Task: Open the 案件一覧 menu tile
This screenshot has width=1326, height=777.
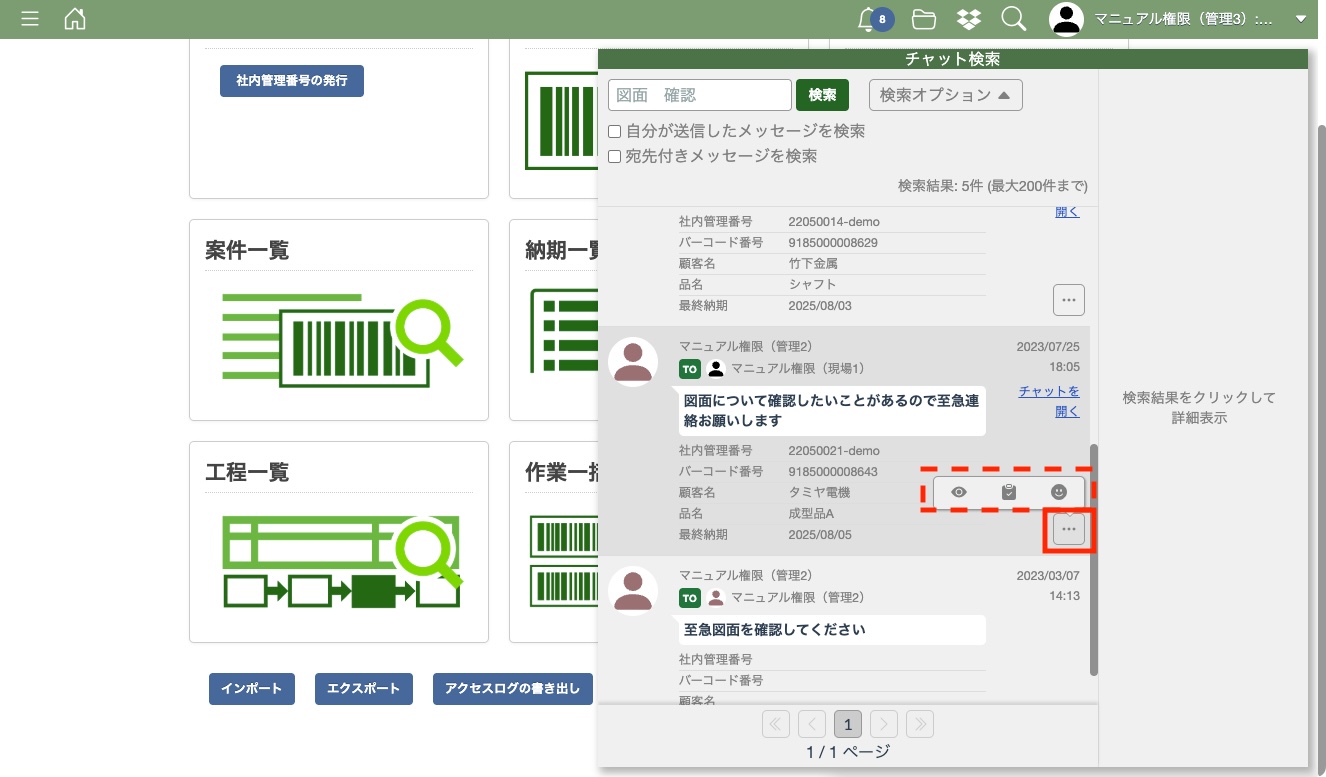Action: [x=338, y=320]
